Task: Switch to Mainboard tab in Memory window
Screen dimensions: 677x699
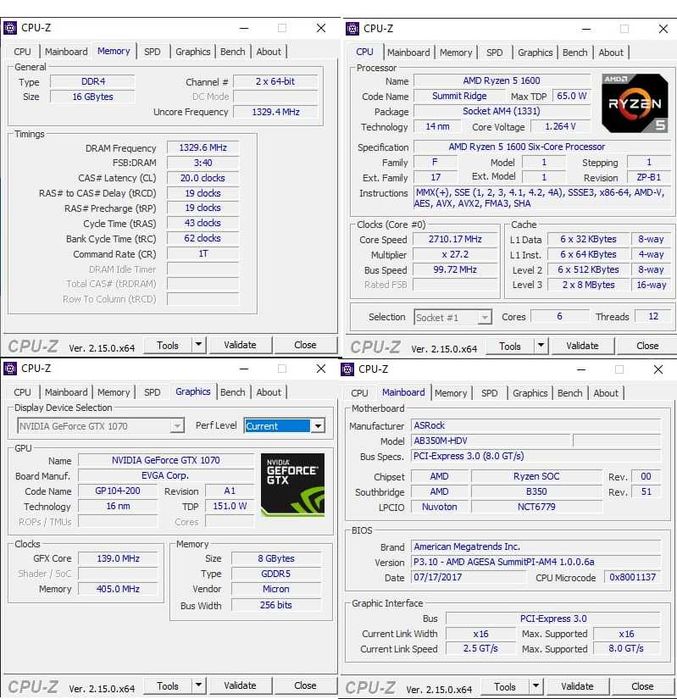Action: coord(66,52)
